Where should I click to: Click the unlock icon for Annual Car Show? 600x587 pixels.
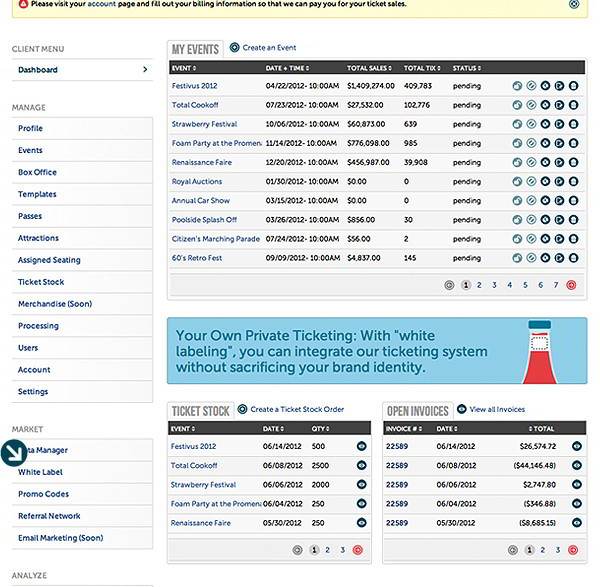[517, 201]
